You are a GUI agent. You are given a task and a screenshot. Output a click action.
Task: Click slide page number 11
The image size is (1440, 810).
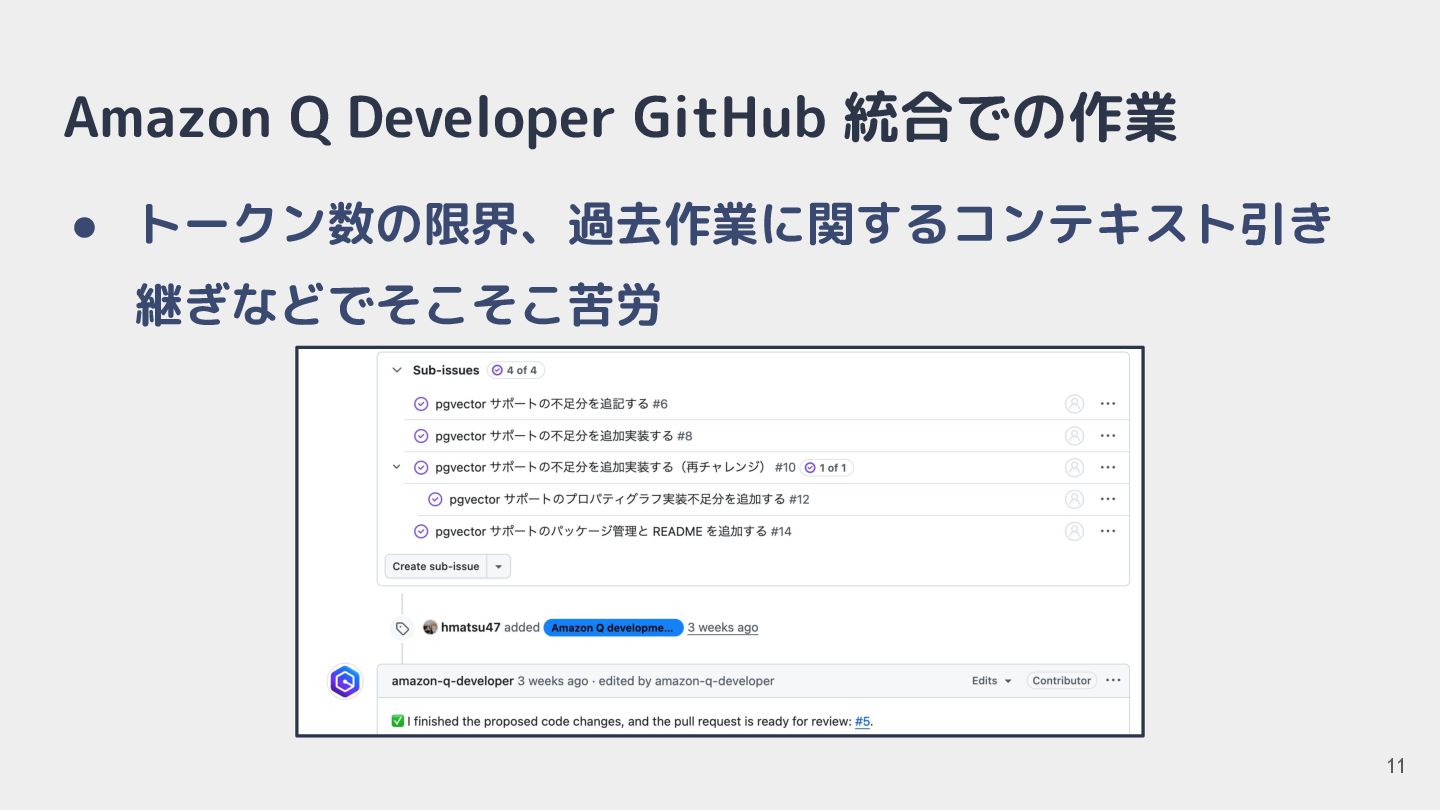pyautogui.click(x=1396, y=766)
